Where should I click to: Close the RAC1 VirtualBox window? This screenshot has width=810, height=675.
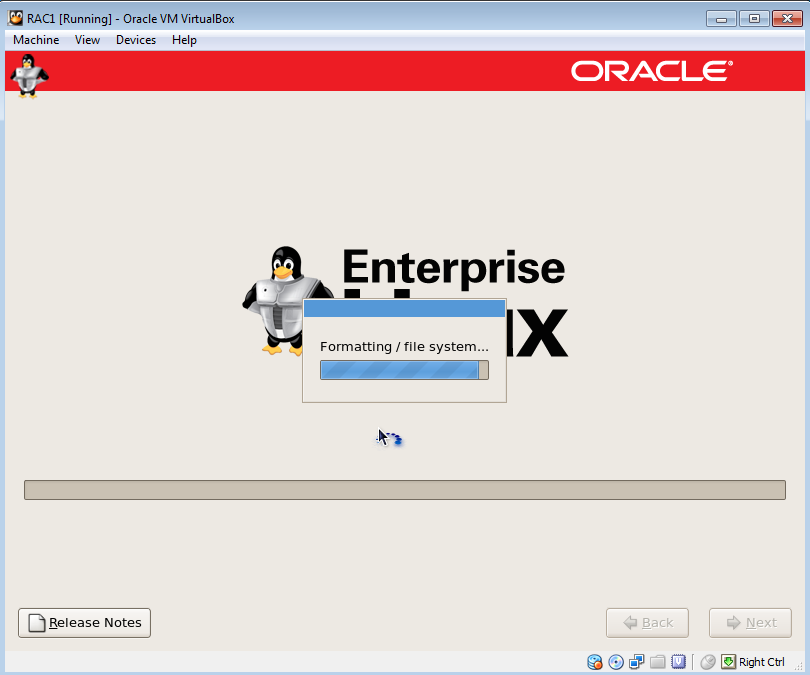click(787, 19)
